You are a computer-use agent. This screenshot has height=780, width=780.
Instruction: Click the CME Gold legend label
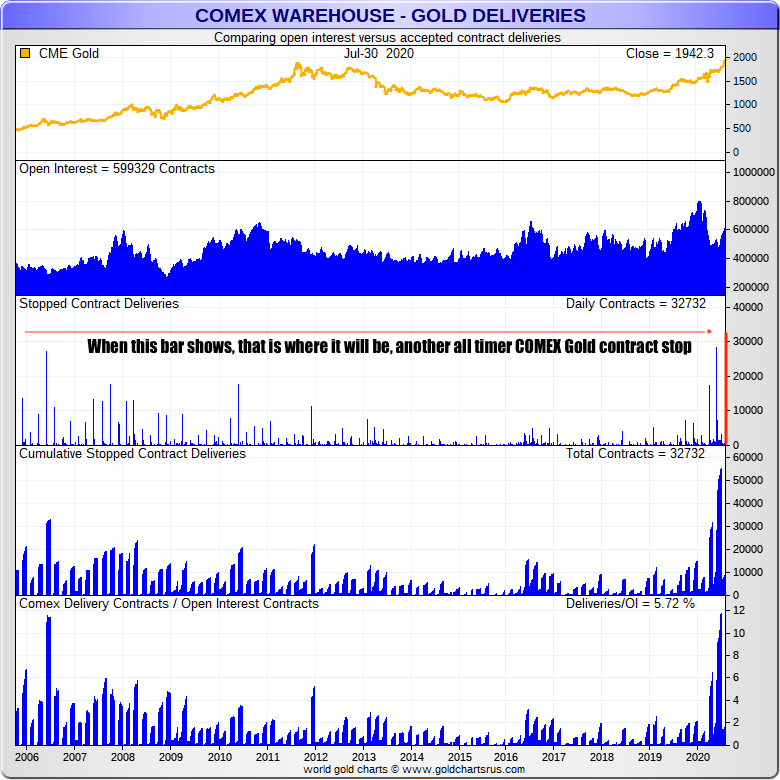[68, 54]
